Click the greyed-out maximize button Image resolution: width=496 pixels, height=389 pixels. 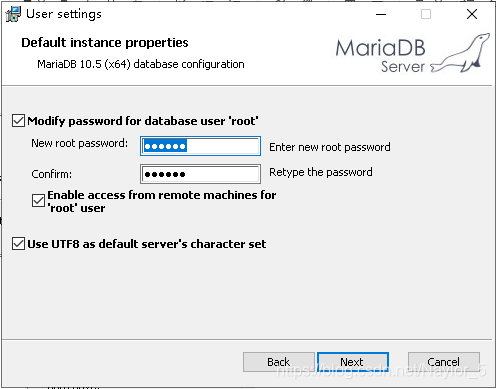pos(426,14)
